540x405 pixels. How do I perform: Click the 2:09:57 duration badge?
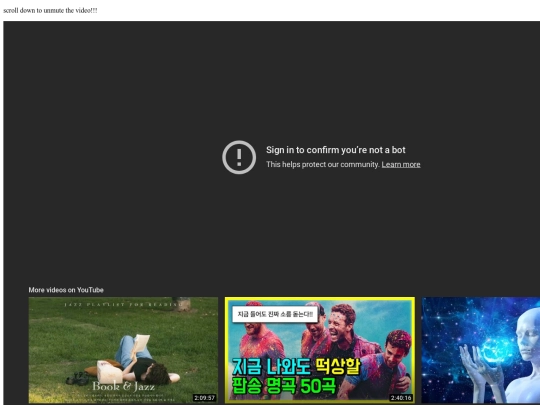(x=205, y=398)
